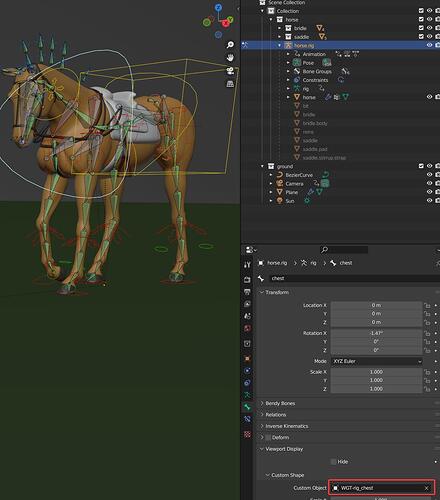This screenshot has height=500, width=440.
Task: Open the Tool properties tab icon
Action: 247,265
